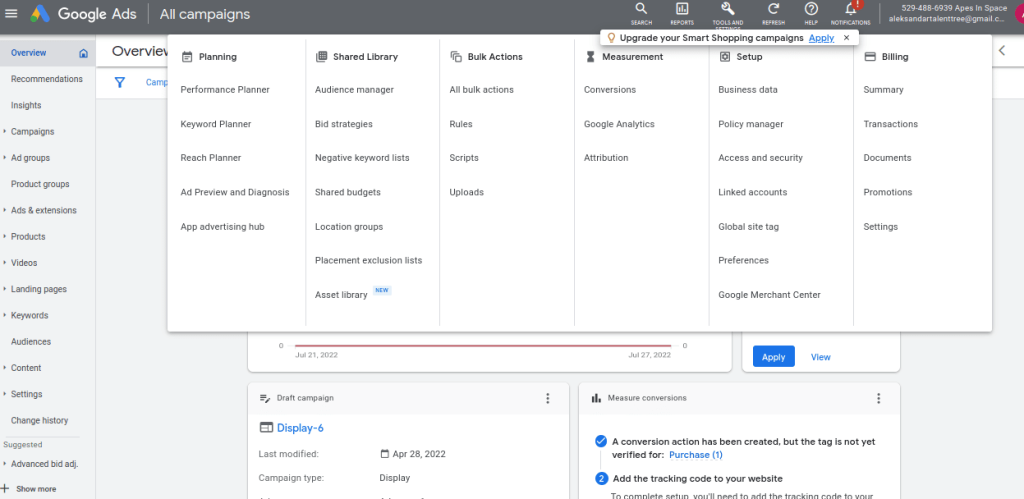This screenshot has width=1024, height=499.
Task: Expand Videos in the sidebar
Action: 5,263
